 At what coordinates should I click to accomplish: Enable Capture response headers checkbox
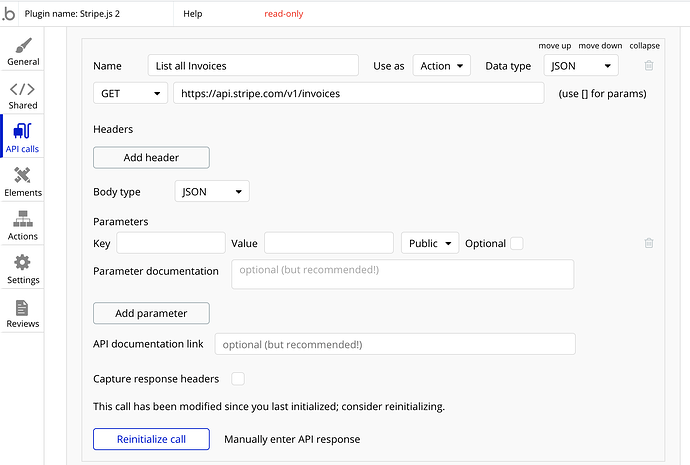point(238,379)
